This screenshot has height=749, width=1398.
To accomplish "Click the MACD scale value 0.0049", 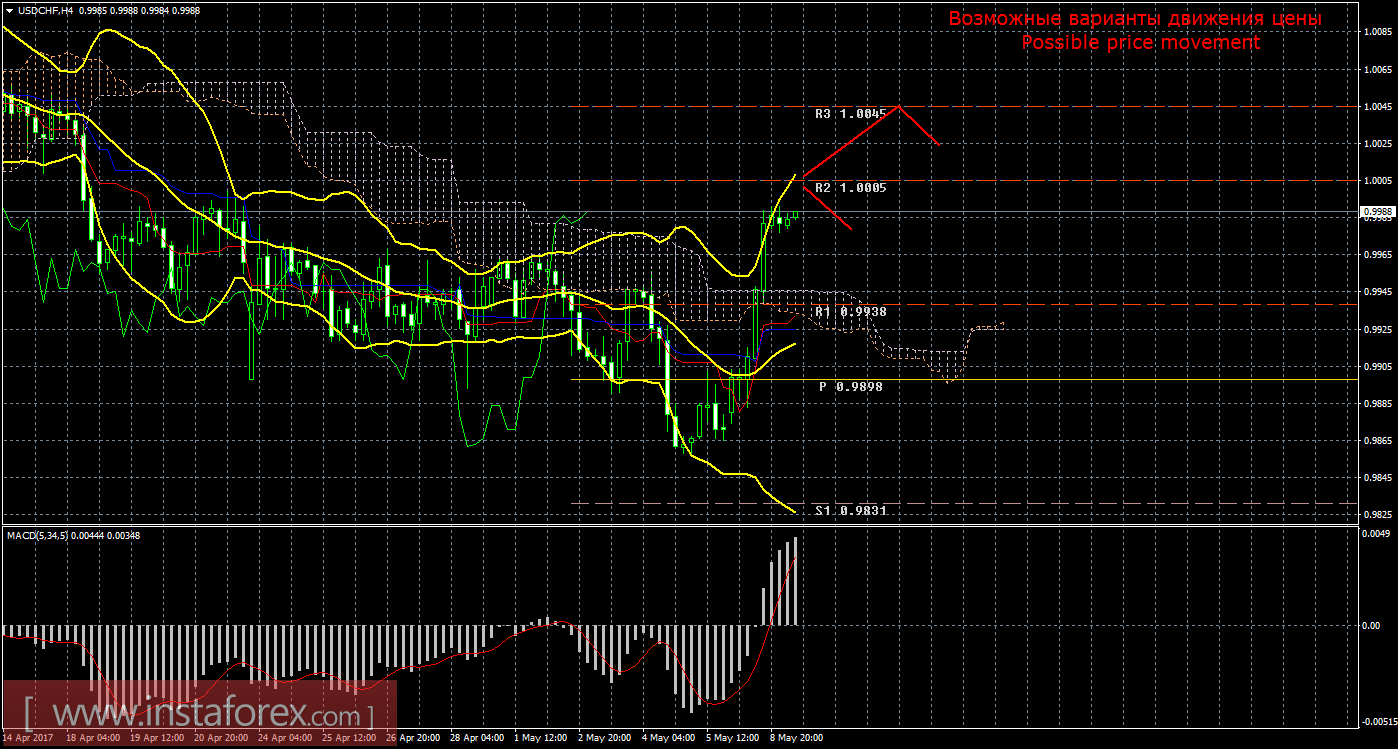I will pyautogui.click(x=1376, y=534).
